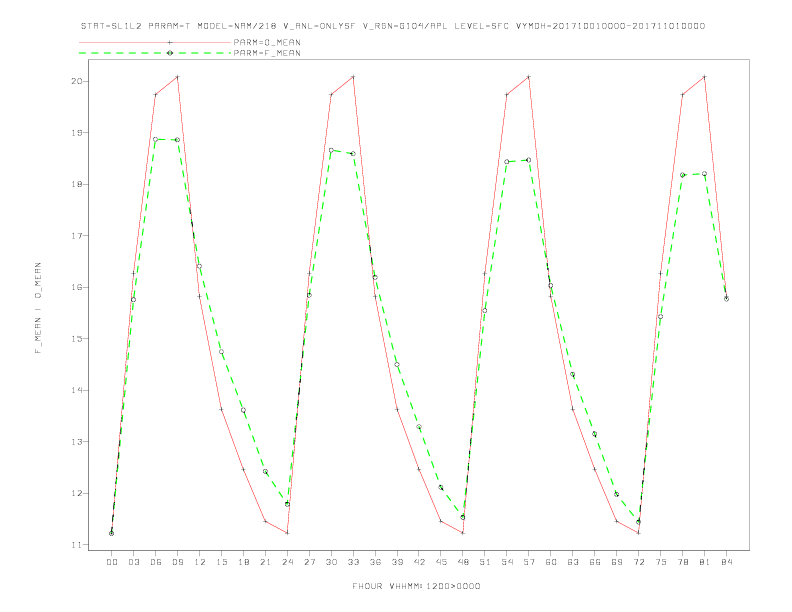The height and width of the screenshot is (612, 792).
Task: Click x-axis tick label 27
Action: click(309, 562)
